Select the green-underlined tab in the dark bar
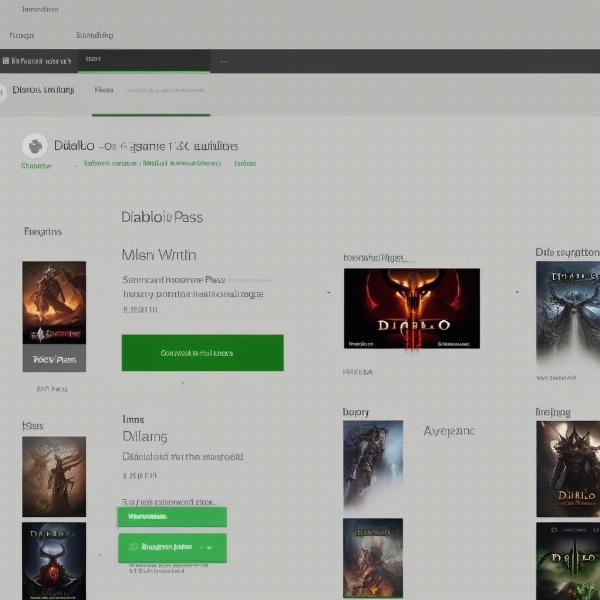 (144, 60)
